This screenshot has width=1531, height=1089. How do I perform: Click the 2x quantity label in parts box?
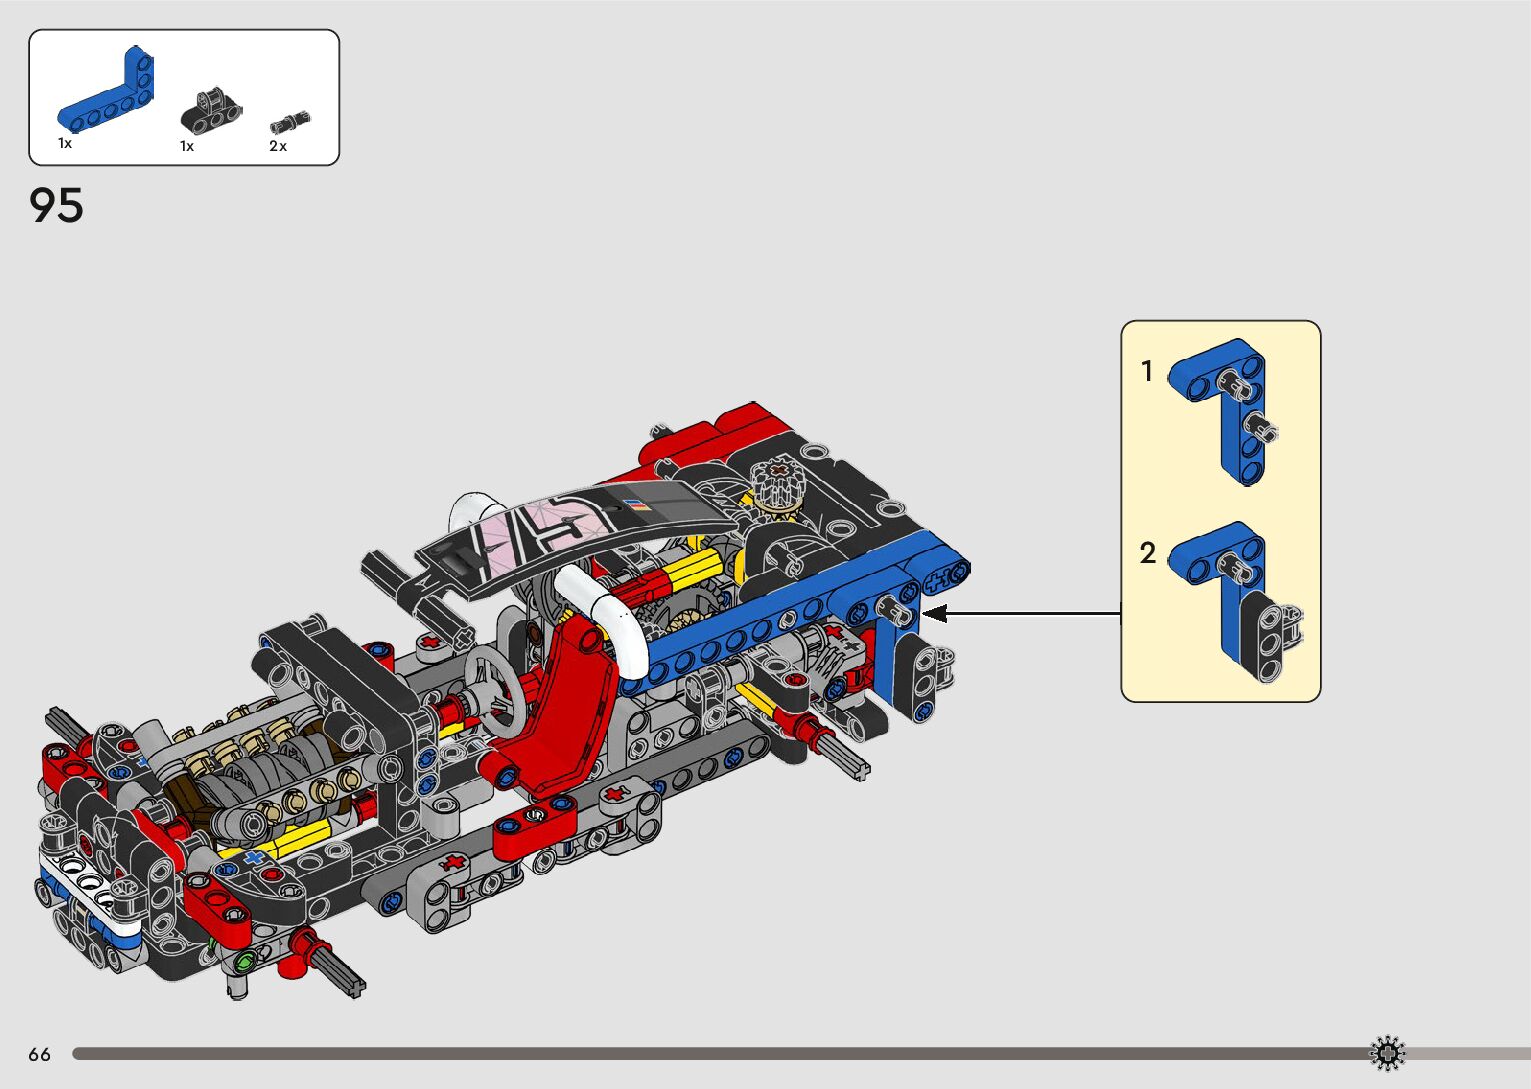coord(278,146)
